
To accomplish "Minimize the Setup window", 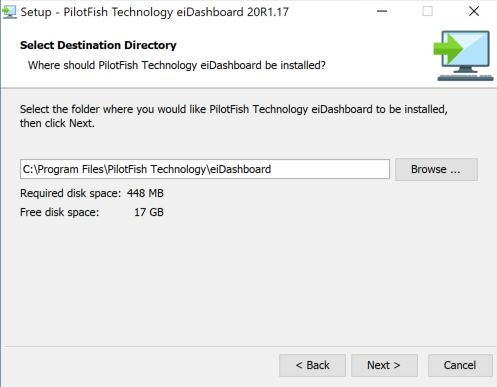I will coord(382,11).
